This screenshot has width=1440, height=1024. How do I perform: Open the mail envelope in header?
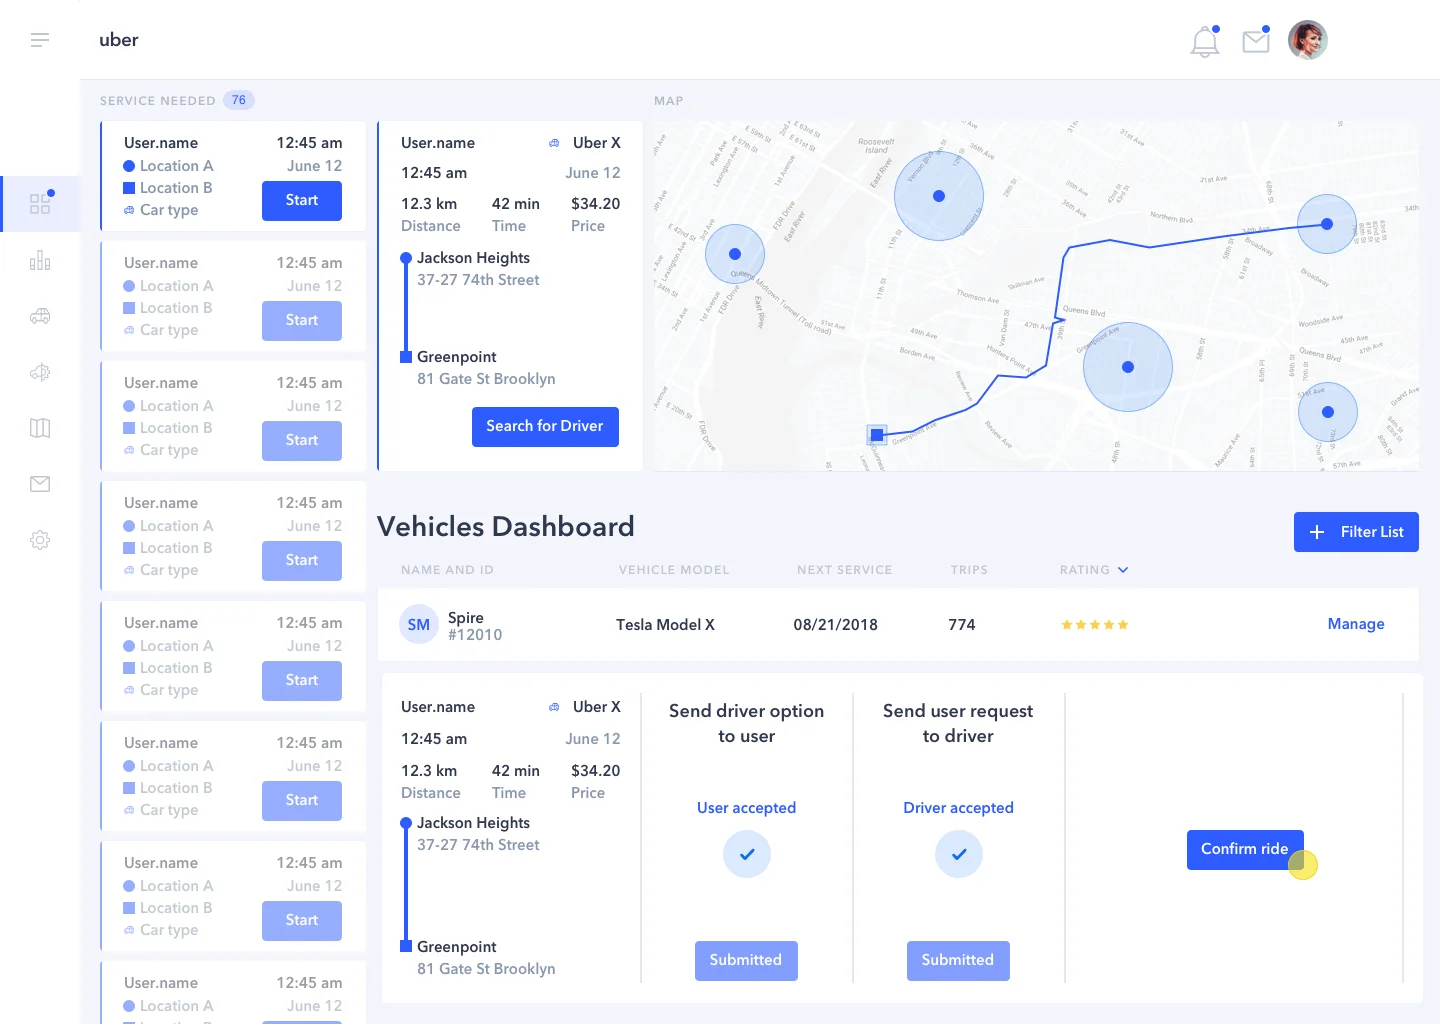click(x=1256, y=40)
